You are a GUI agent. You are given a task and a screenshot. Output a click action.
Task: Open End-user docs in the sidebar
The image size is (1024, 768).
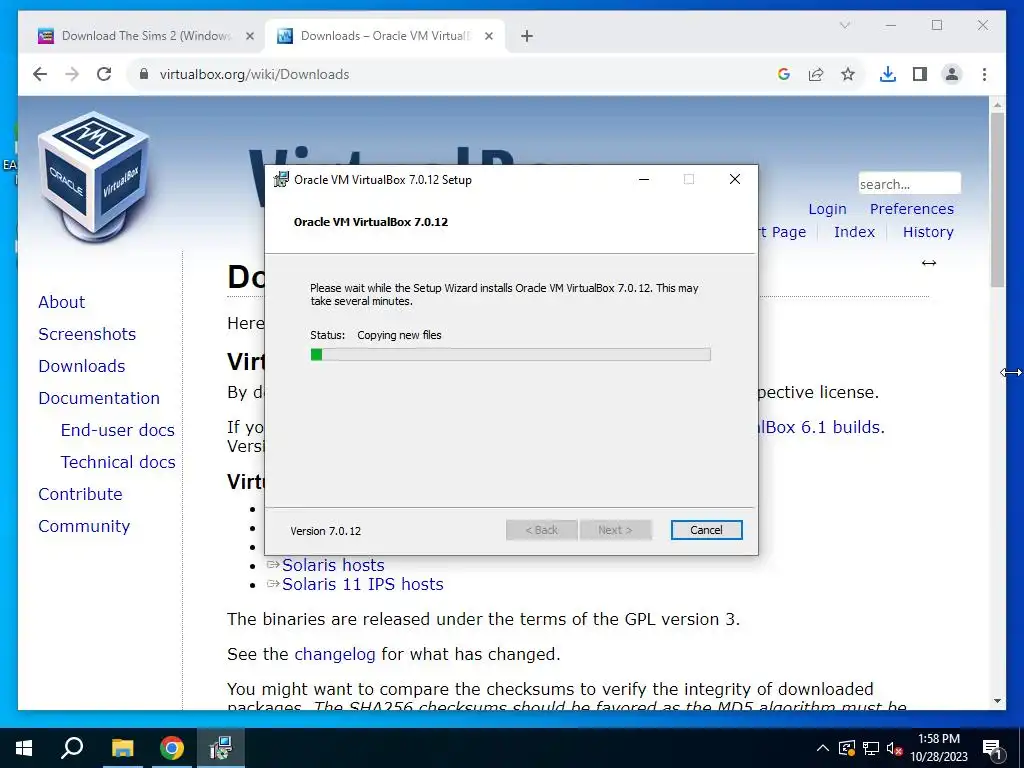click(118, 430)
